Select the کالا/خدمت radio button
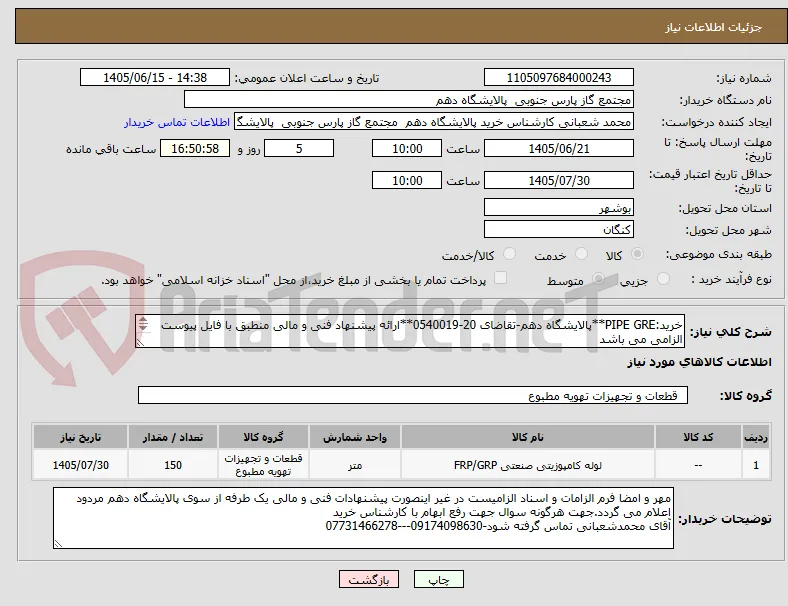The image size is (788, 606). tap(510, 254)
